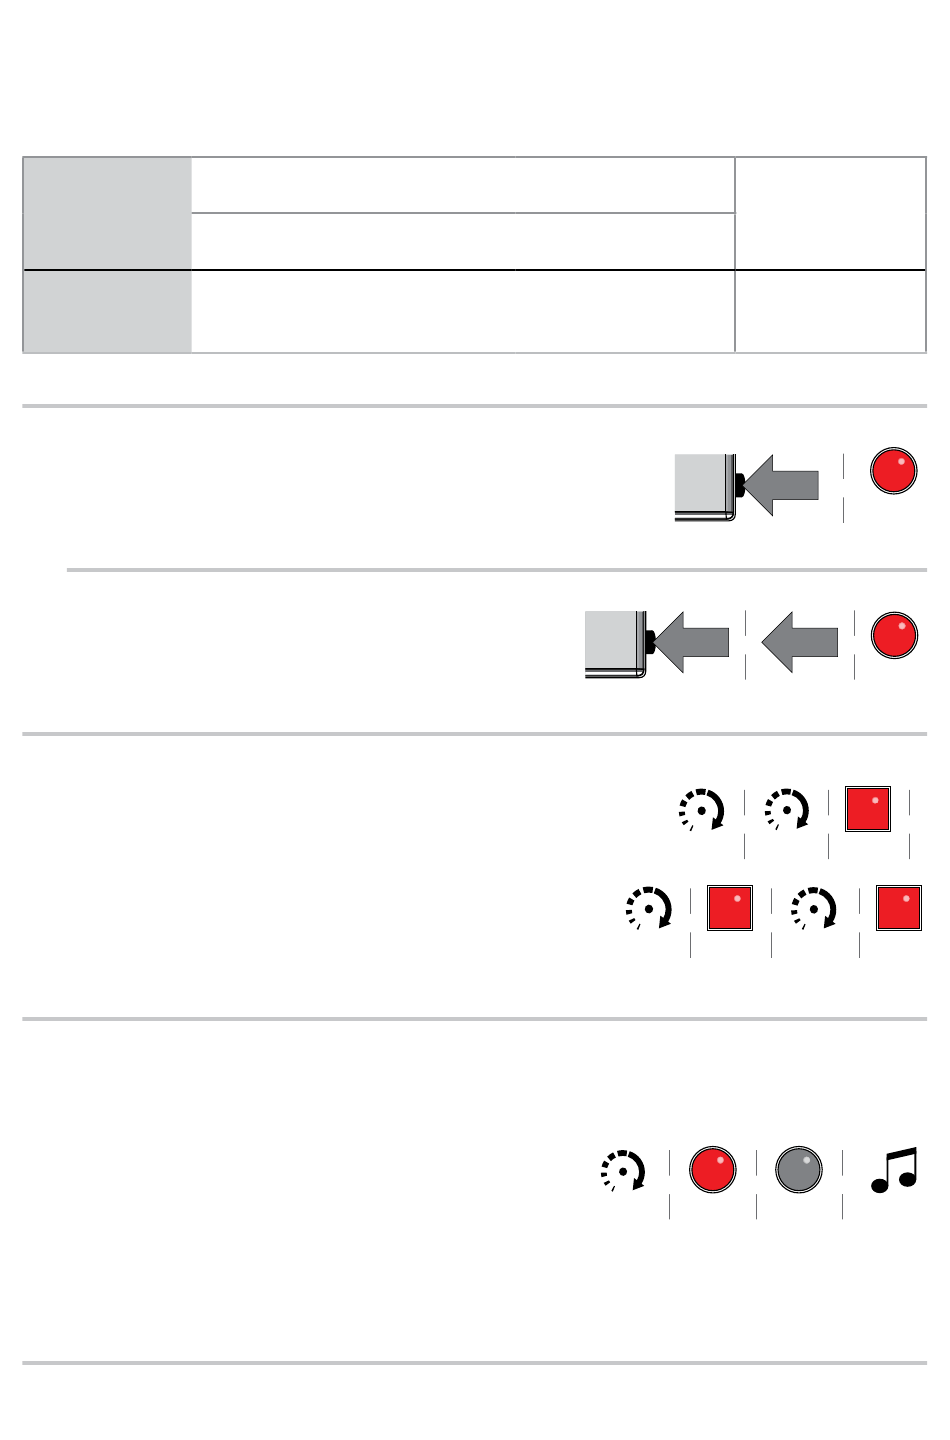Screen dimensions: 950x1440
Task: Toggle the red round LED after the single-arrow device
Action: (894, 471)
